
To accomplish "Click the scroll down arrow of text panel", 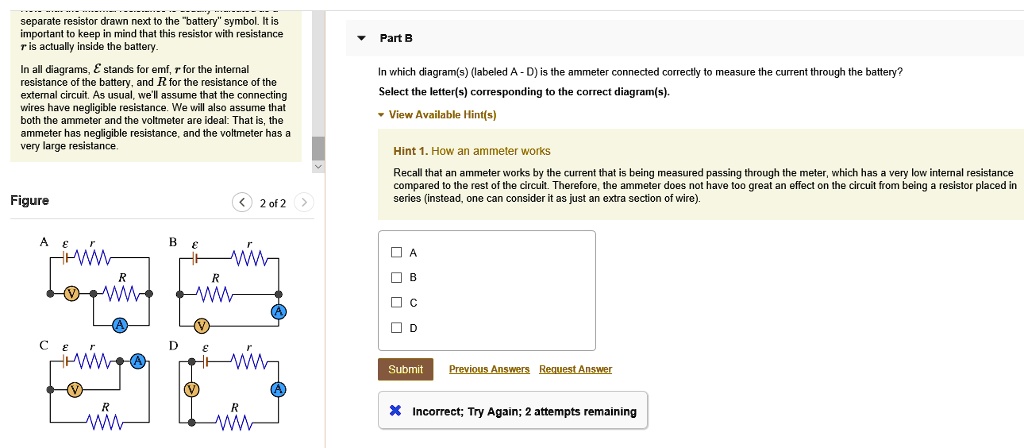I will coord(318,167).
